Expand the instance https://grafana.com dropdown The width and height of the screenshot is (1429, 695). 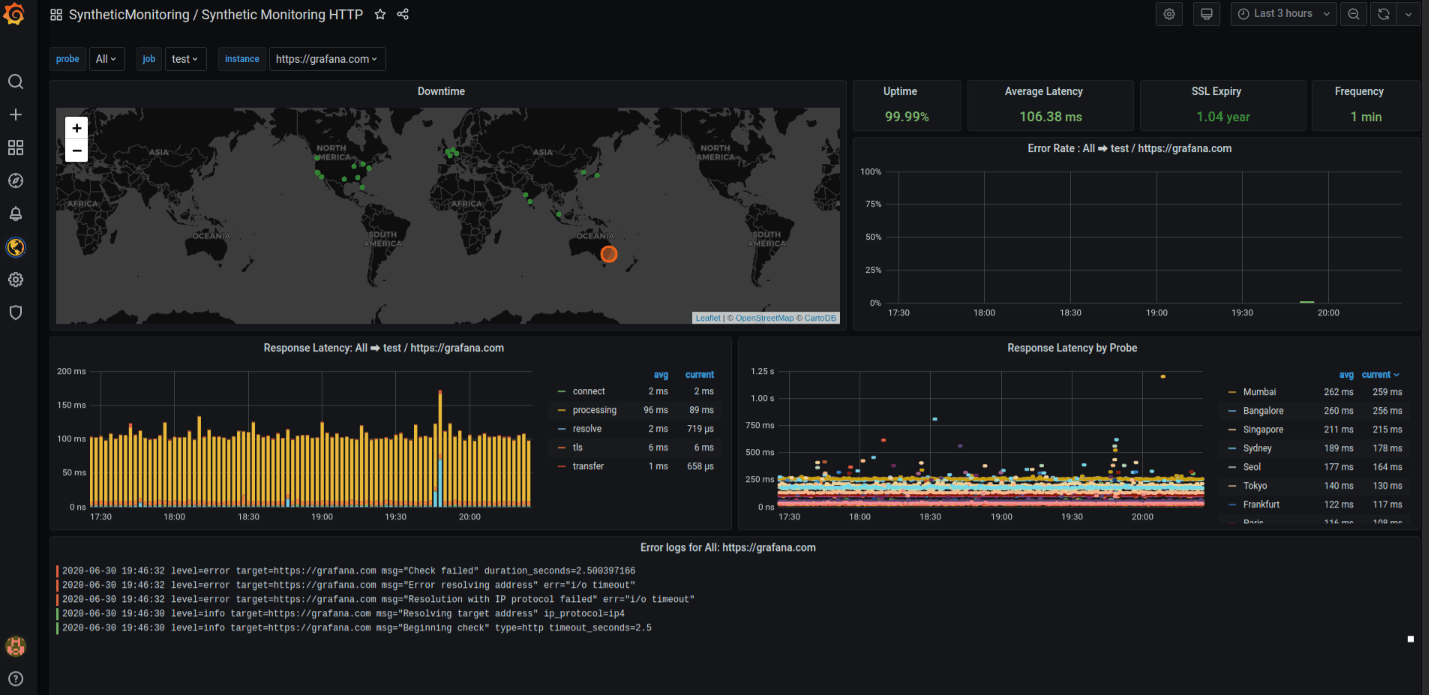coord(326,59)
